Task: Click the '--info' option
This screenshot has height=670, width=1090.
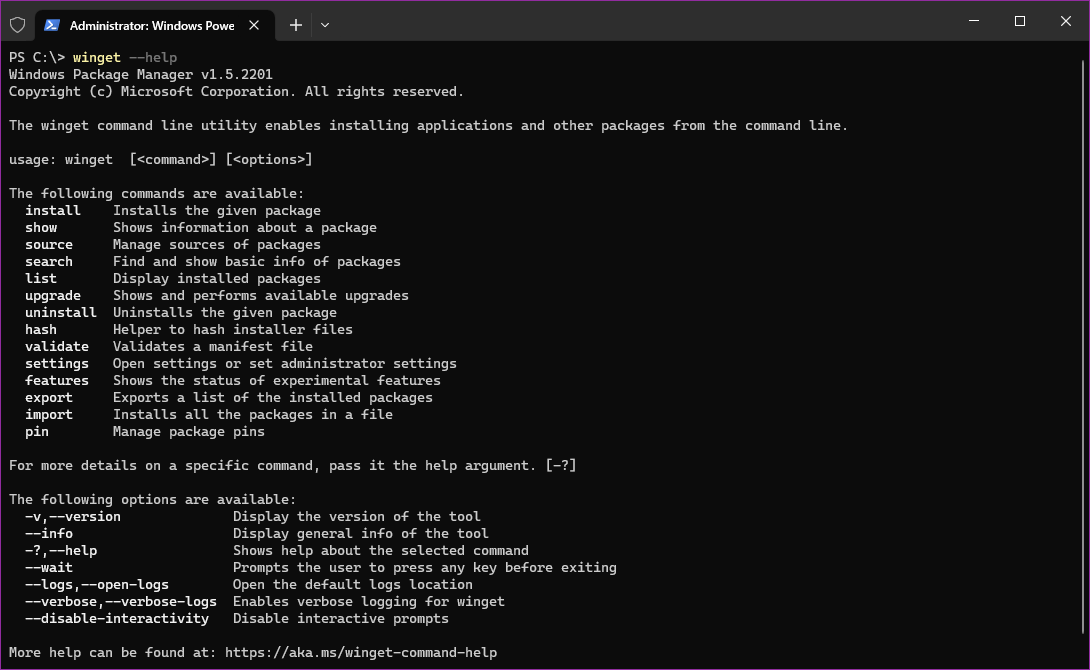Action: click(49, 534)
